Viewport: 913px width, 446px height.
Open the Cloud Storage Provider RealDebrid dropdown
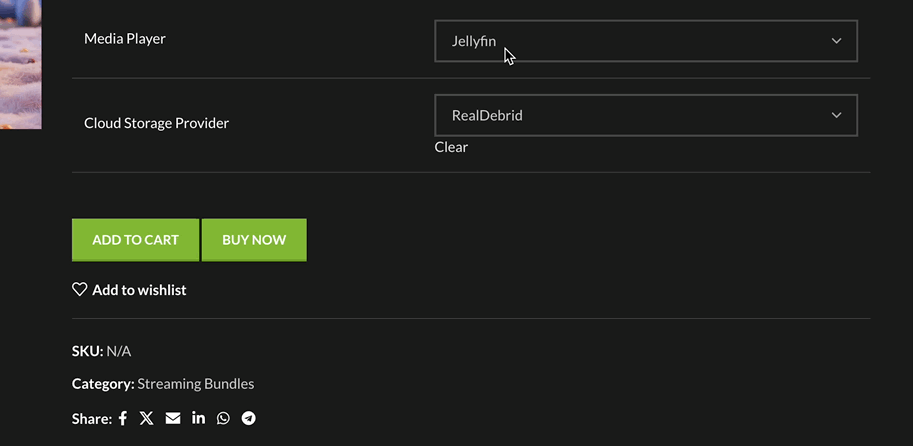tap(646, 115)
